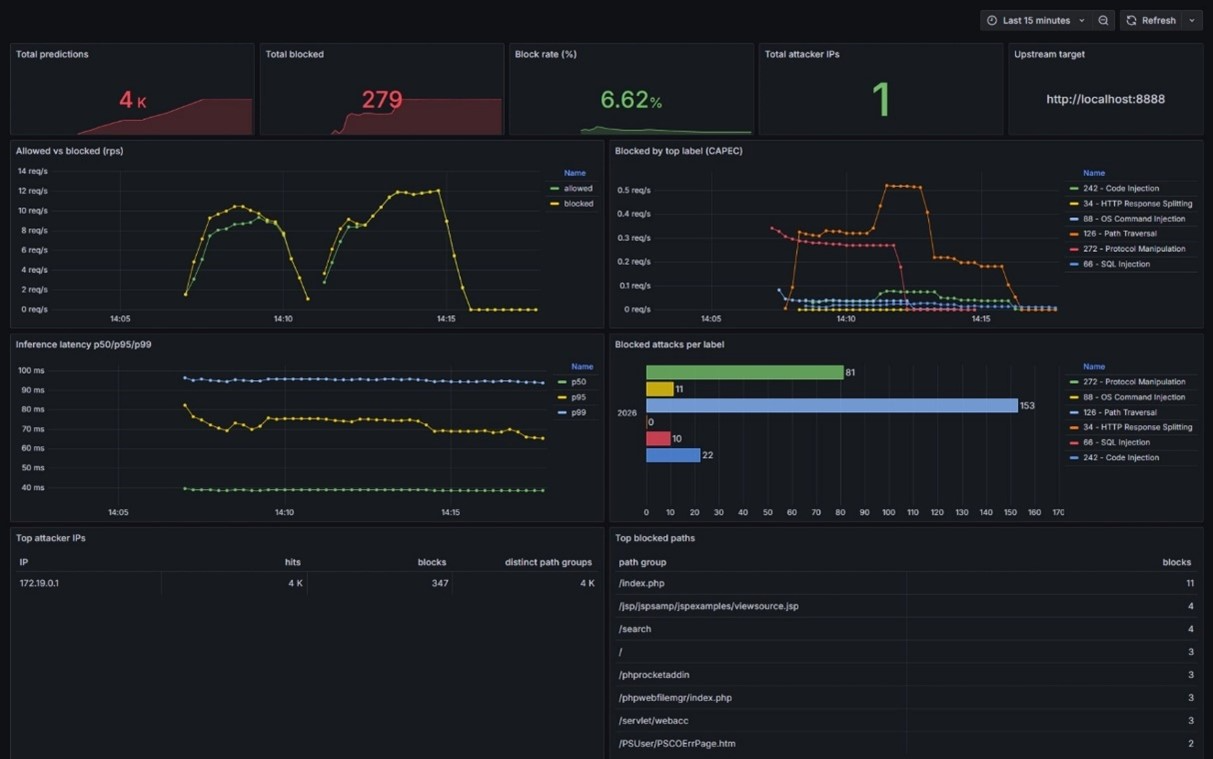Image resolution: width=1213 pixels, height=759 pixels.
Task: Click the Refresh dashboard button
Action: point(1151,20)
